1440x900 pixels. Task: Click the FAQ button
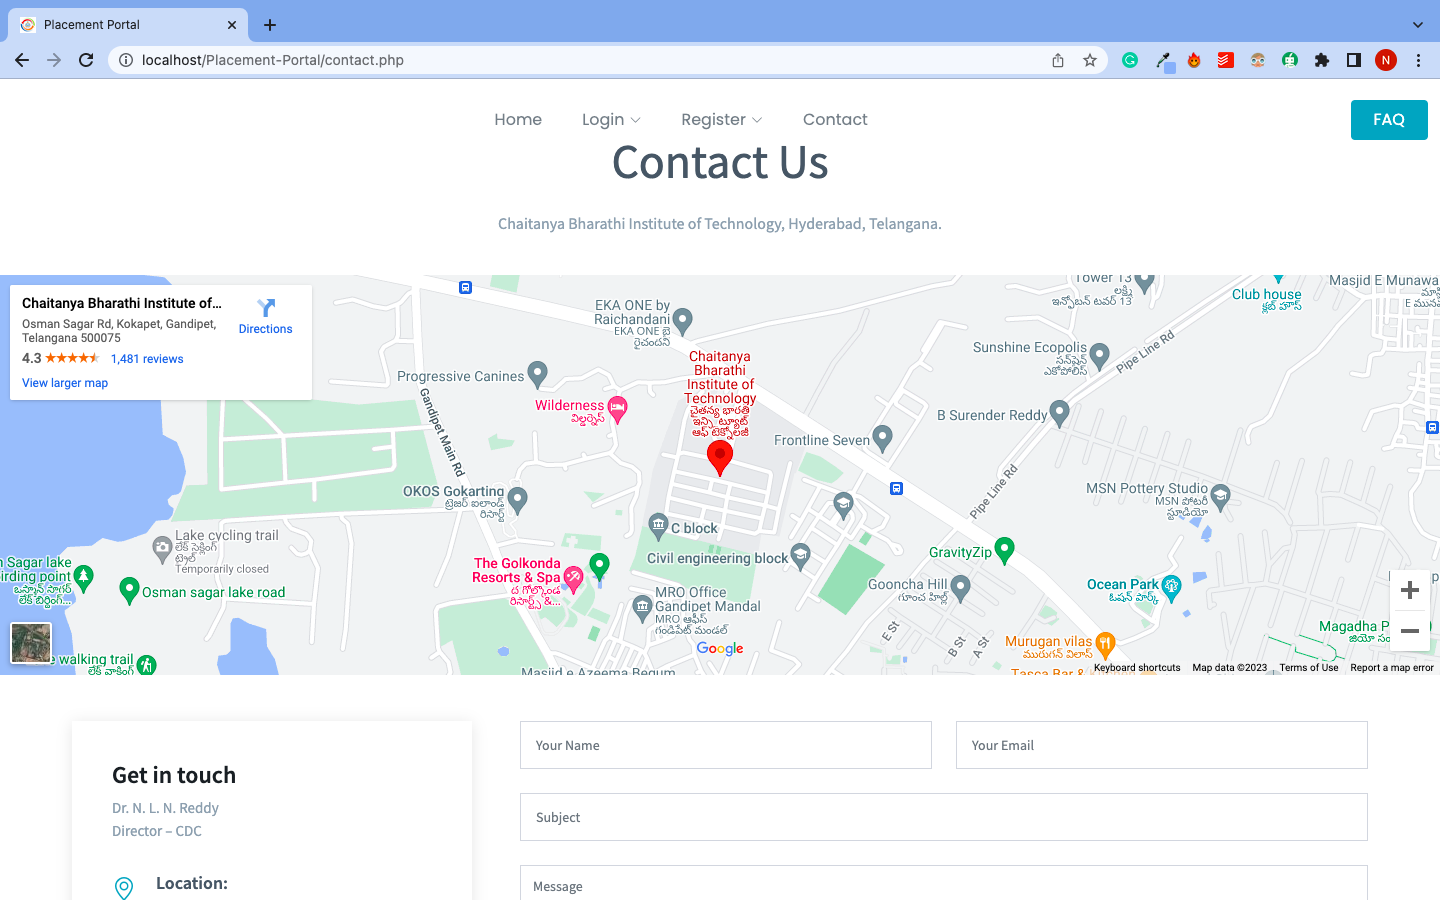1389,120
